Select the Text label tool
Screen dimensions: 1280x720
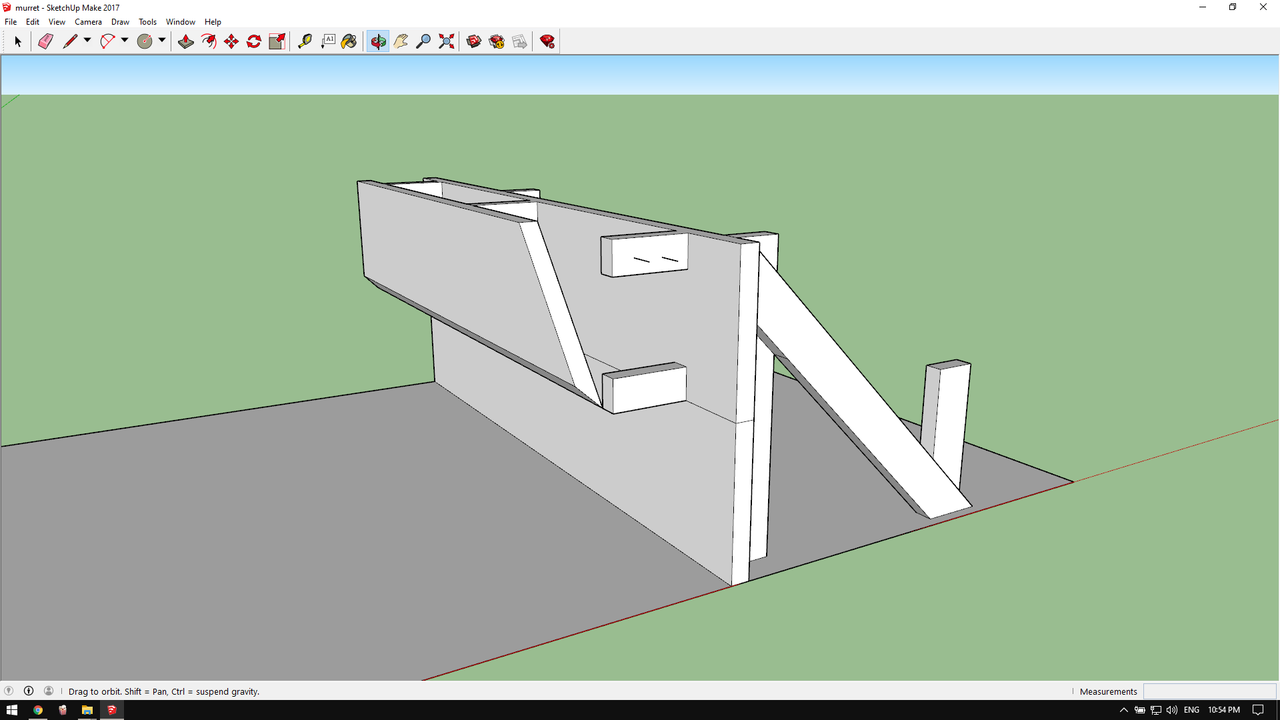click(x=328, y=41)
